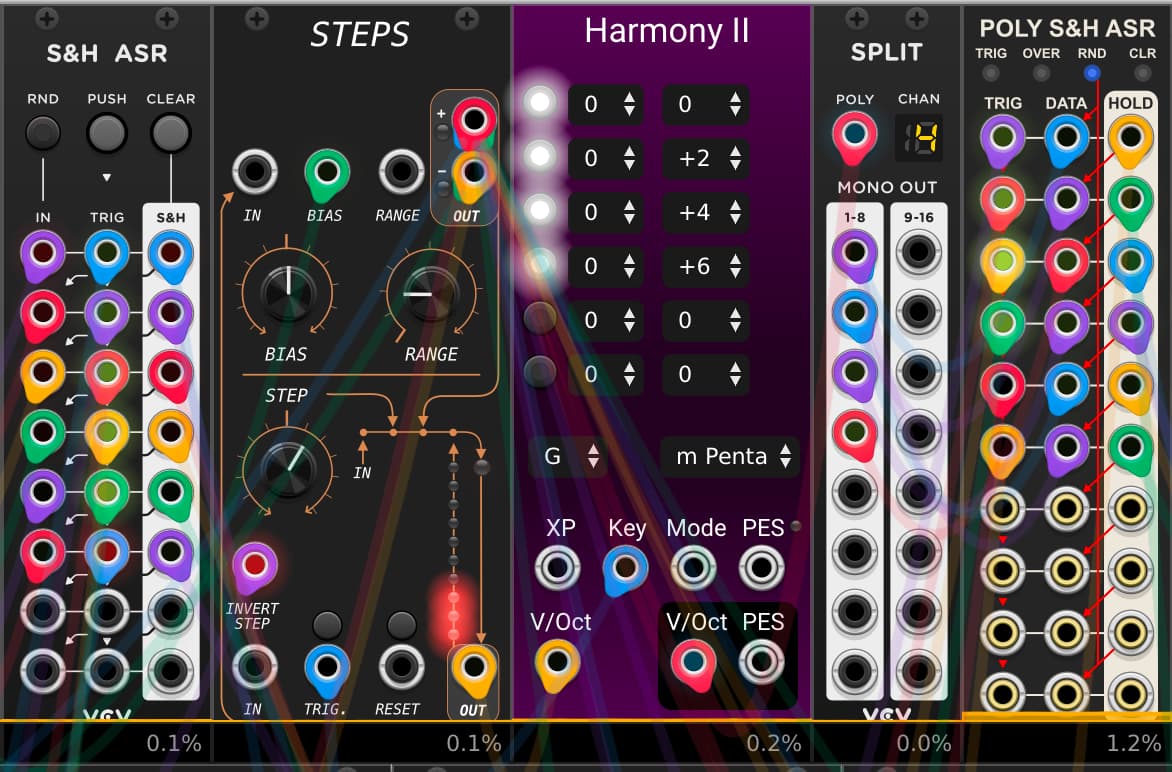The height and width of the screenshot is (772, 1172).
Task: Click the RND button on S&H ASR
Action: (x=43, y=132)
